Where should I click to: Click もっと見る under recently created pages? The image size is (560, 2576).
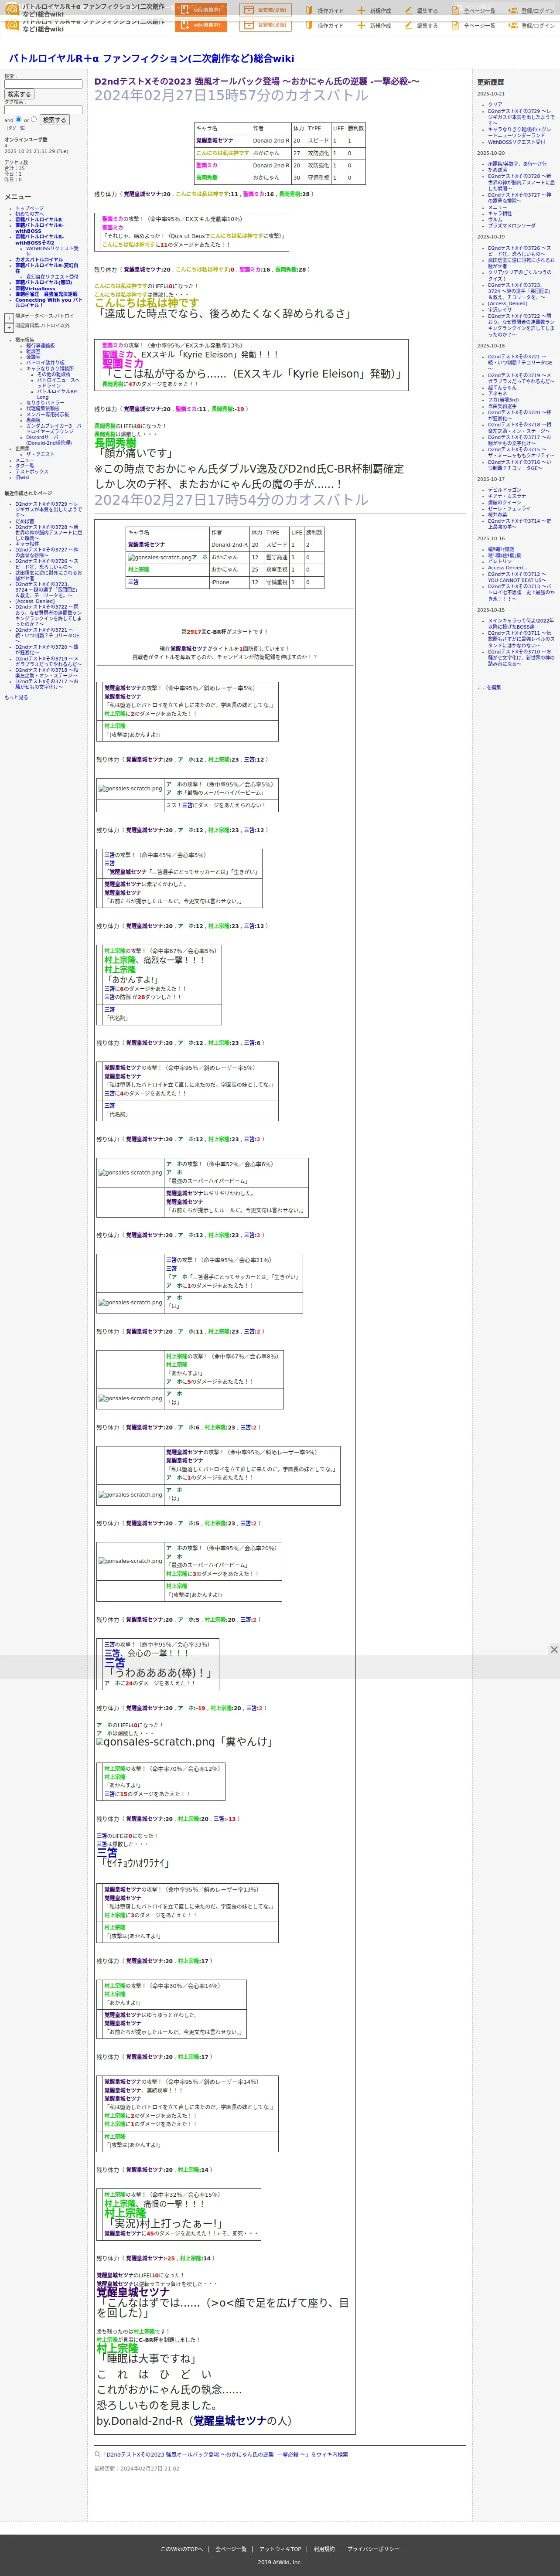[x=17, y=698]
